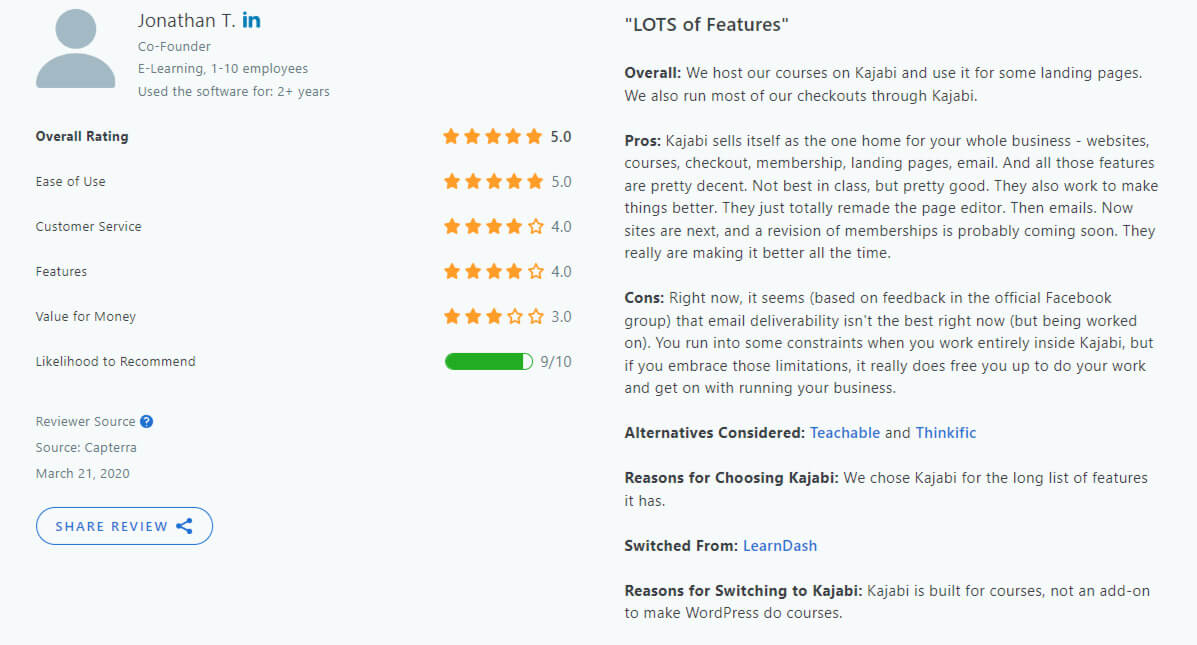
Task: Open the Teachable link
Action: (x=845, y=432)
